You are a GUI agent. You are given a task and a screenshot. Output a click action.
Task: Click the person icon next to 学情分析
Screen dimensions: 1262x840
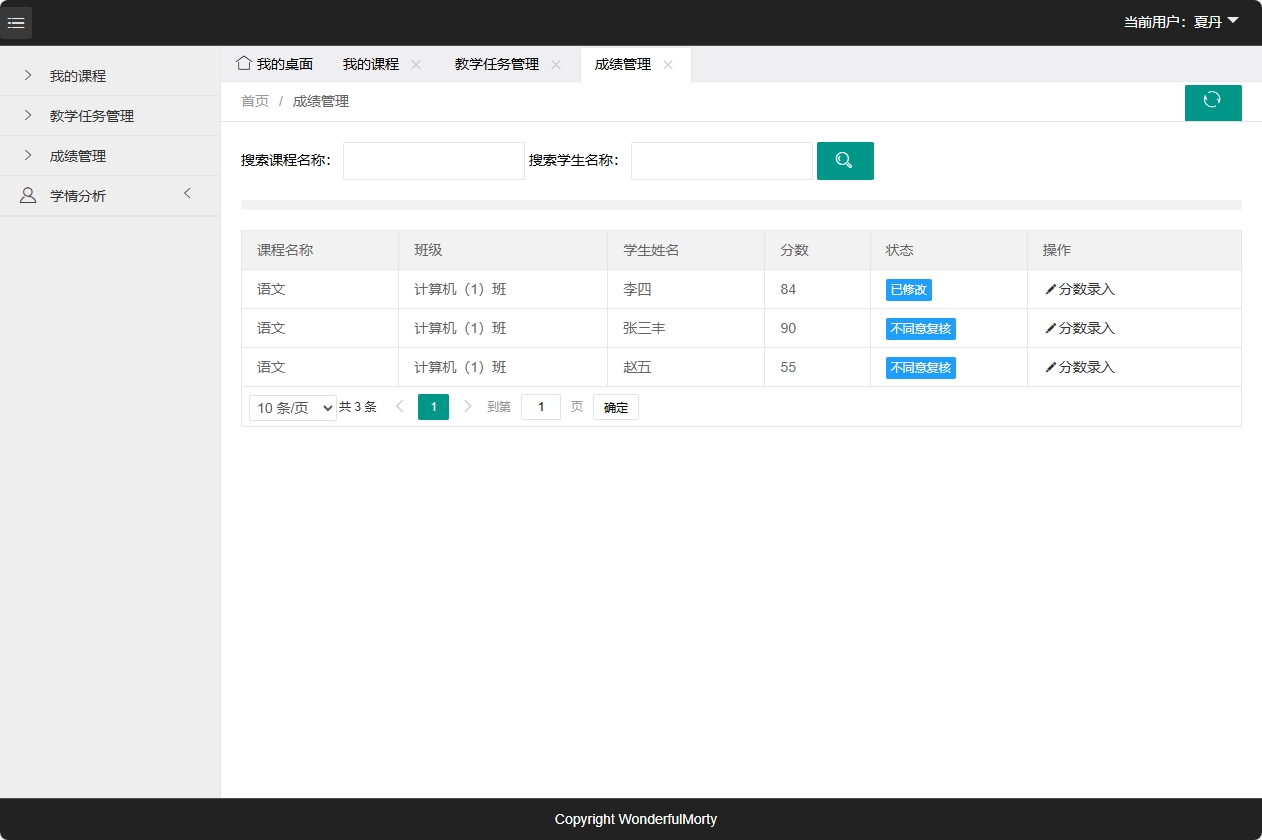pos(28,195)
